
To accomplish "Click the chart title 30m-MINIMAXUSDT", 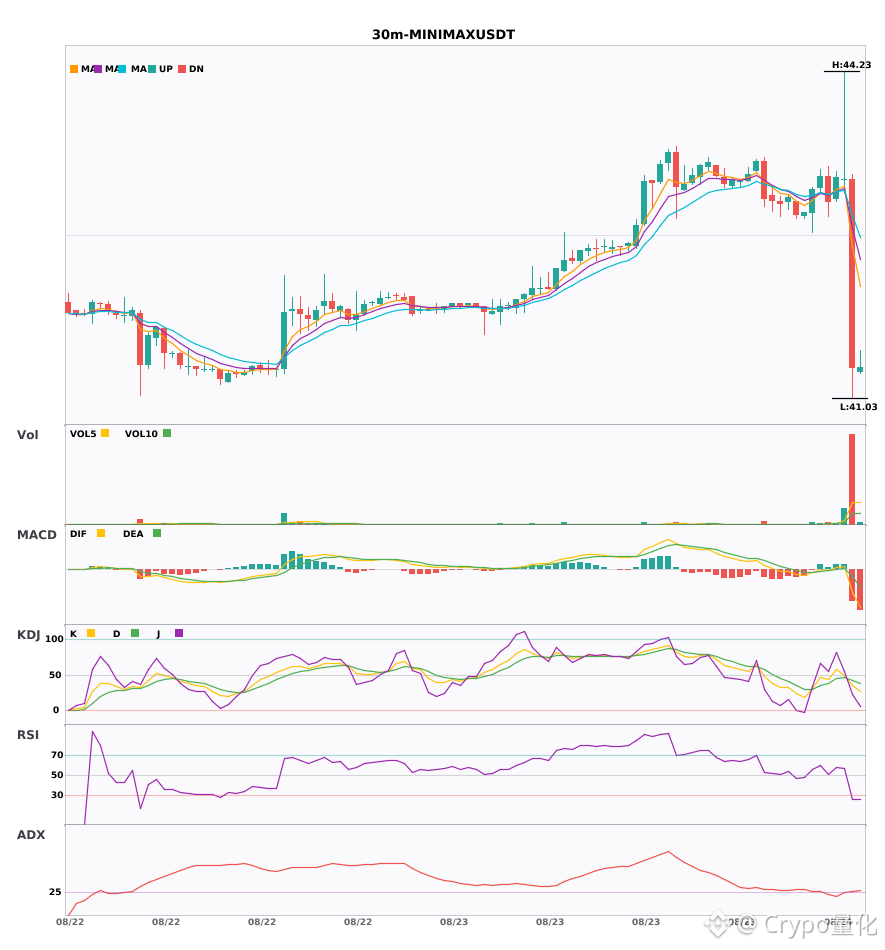I will [x=443, y=35].
